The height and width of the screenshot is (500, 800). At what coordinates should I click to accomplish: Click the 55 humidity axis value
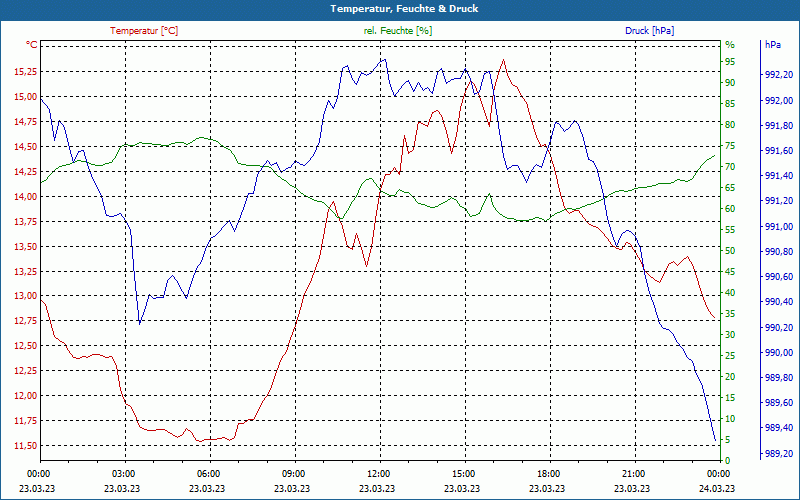(730, 230)
